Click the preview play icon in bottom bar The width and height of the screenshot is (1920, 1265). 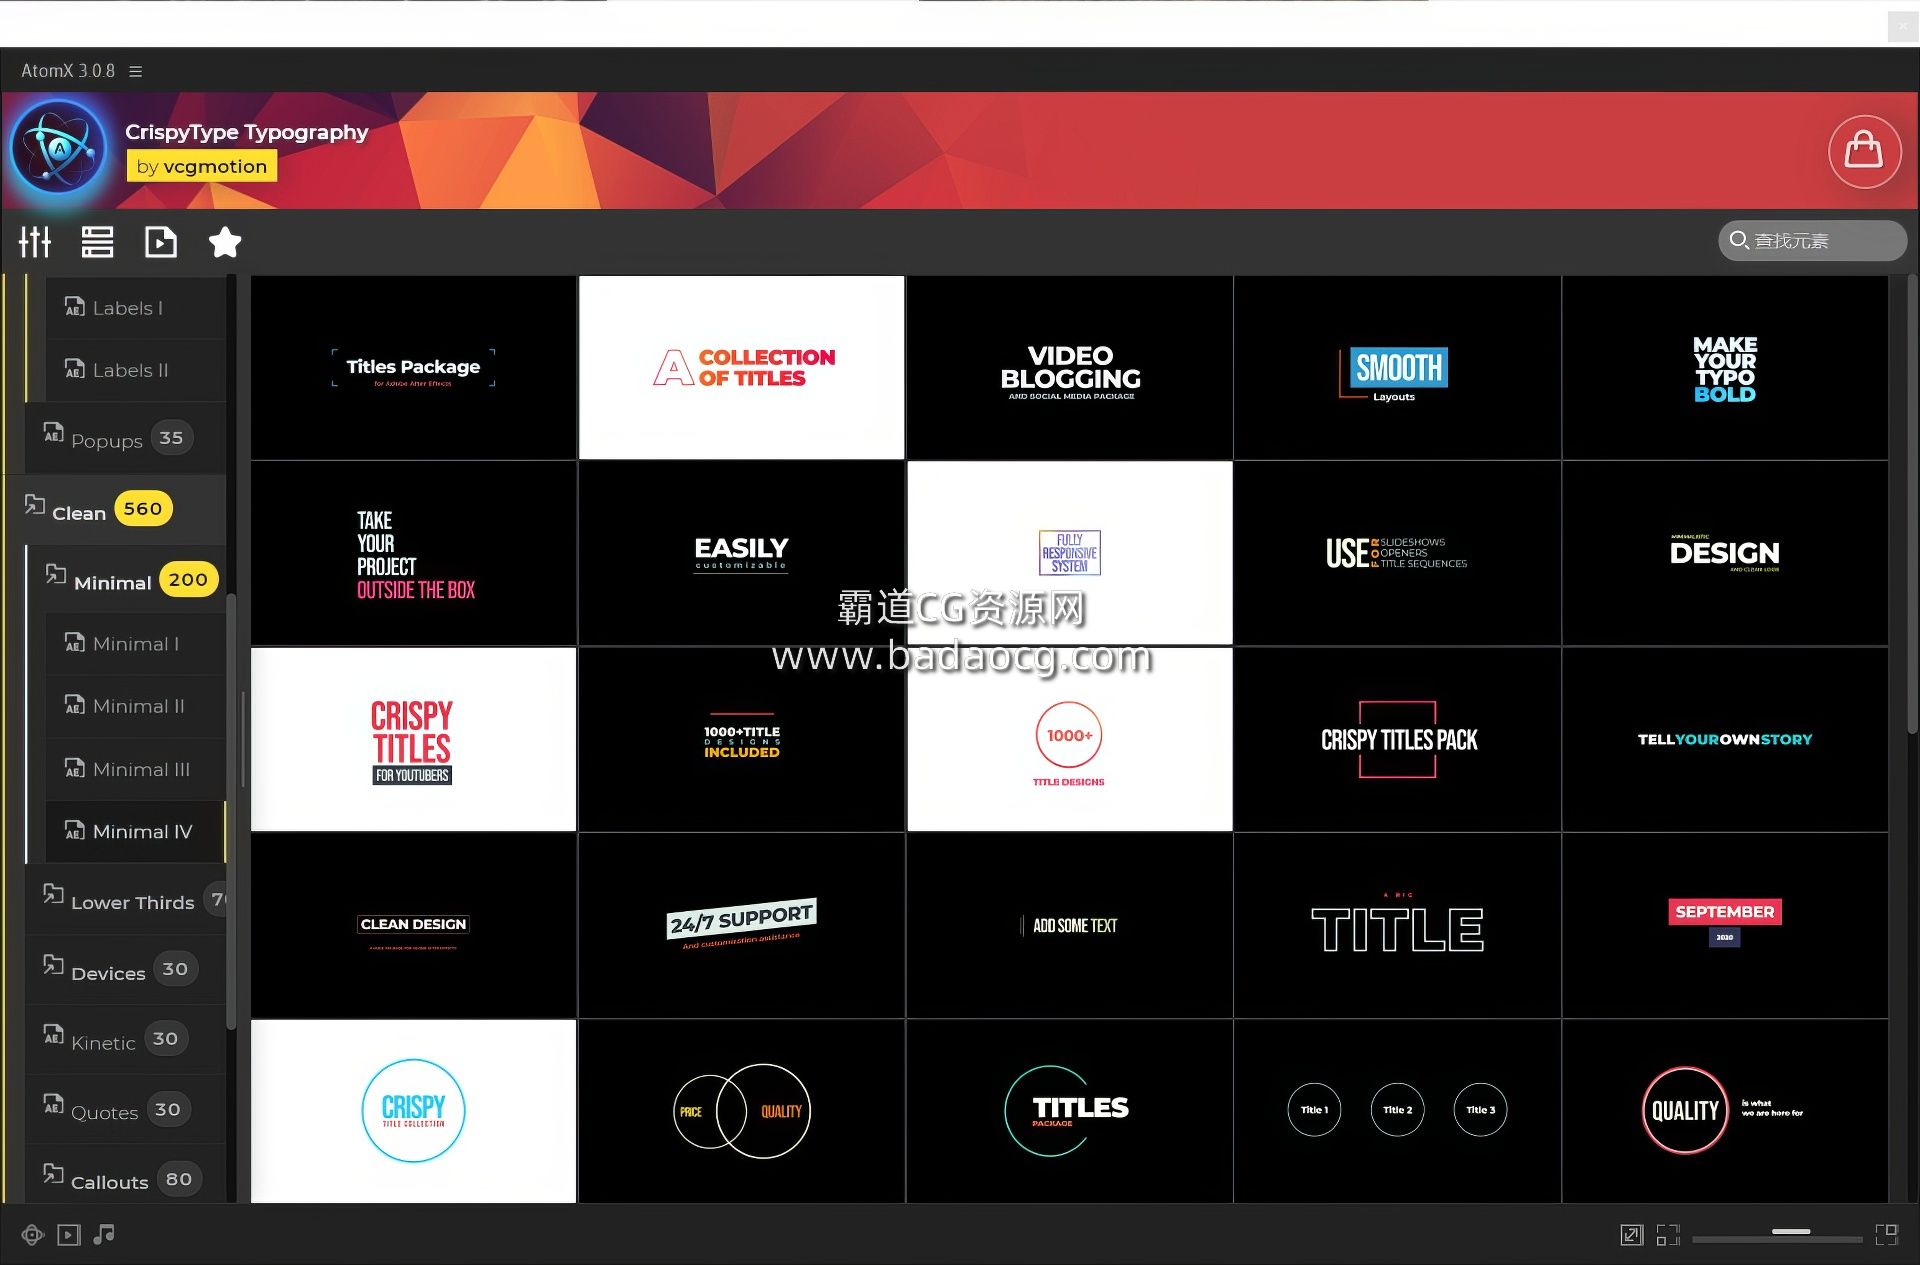[68, 1235]
